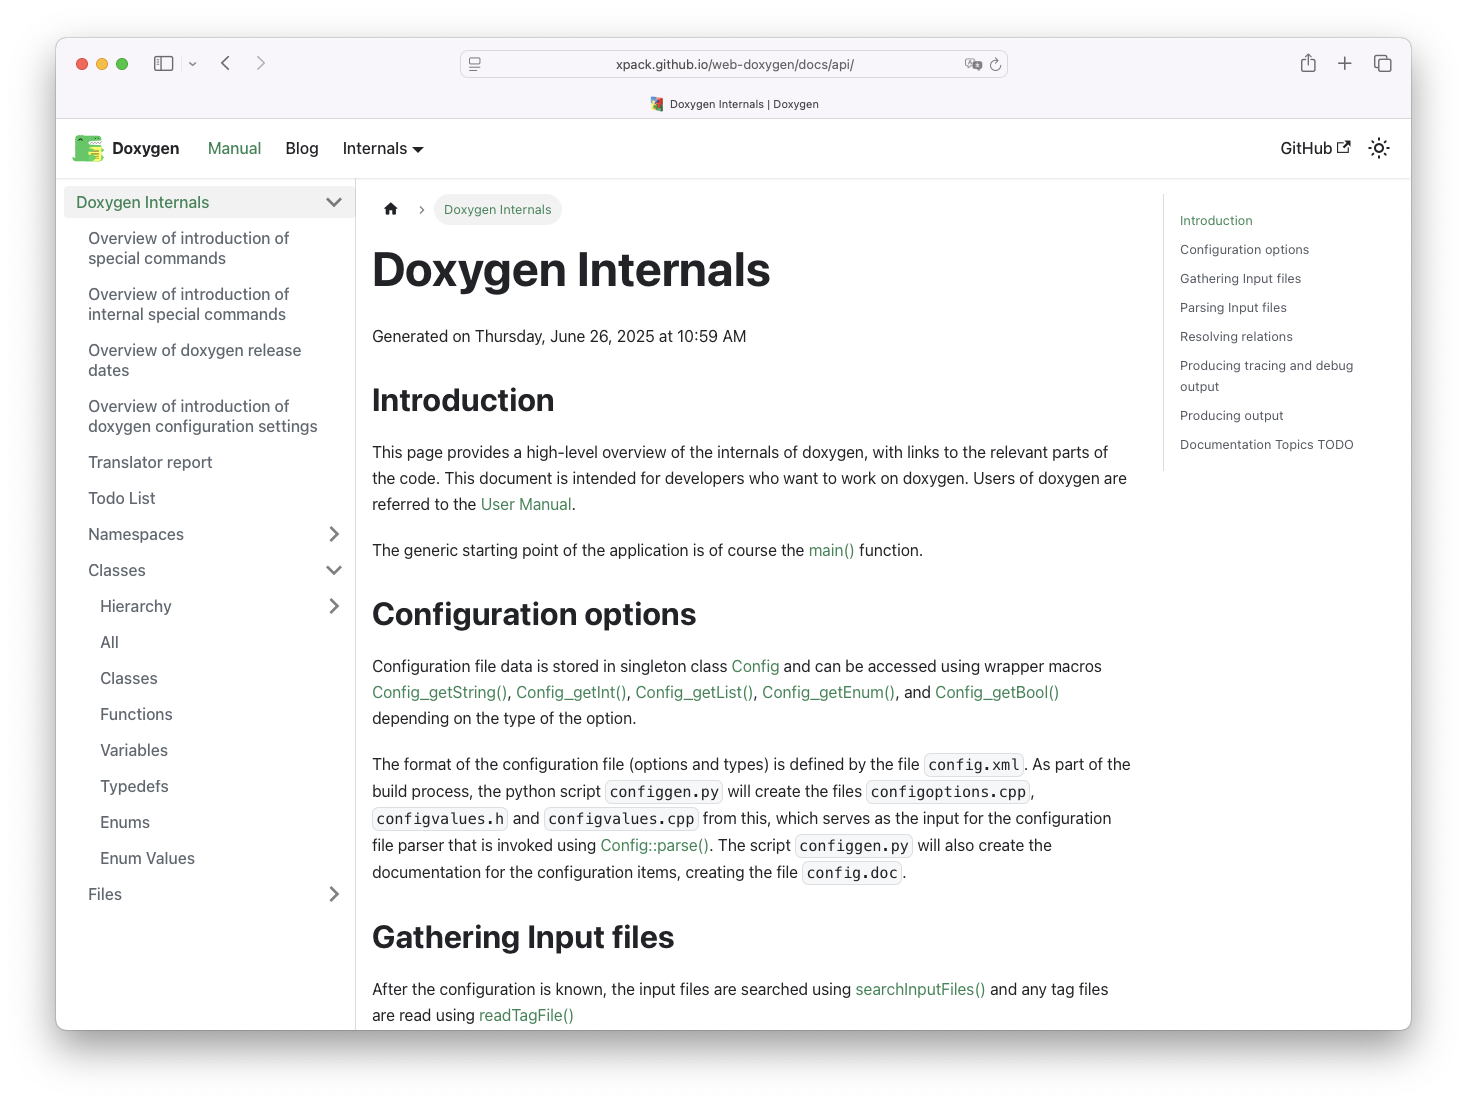Open the GitHub external link
Screen dimensions: 1467x1104
point(1315,148)
